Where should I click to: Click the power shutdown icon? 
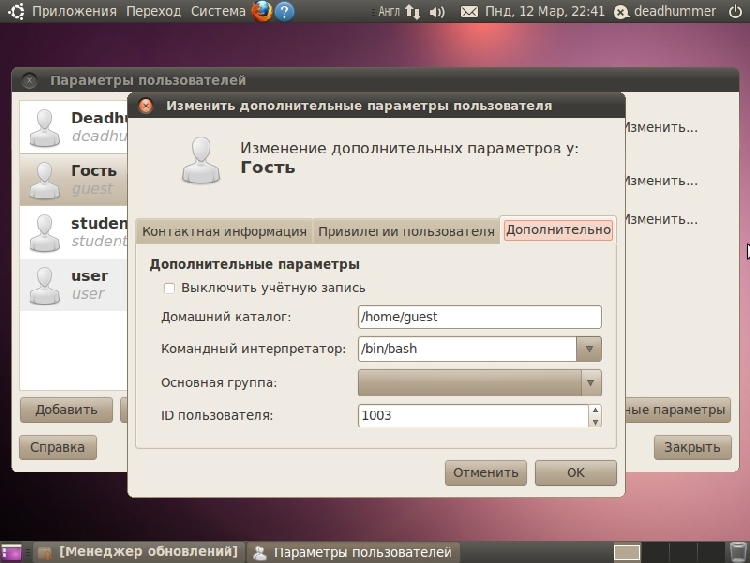tap(736, 12)
